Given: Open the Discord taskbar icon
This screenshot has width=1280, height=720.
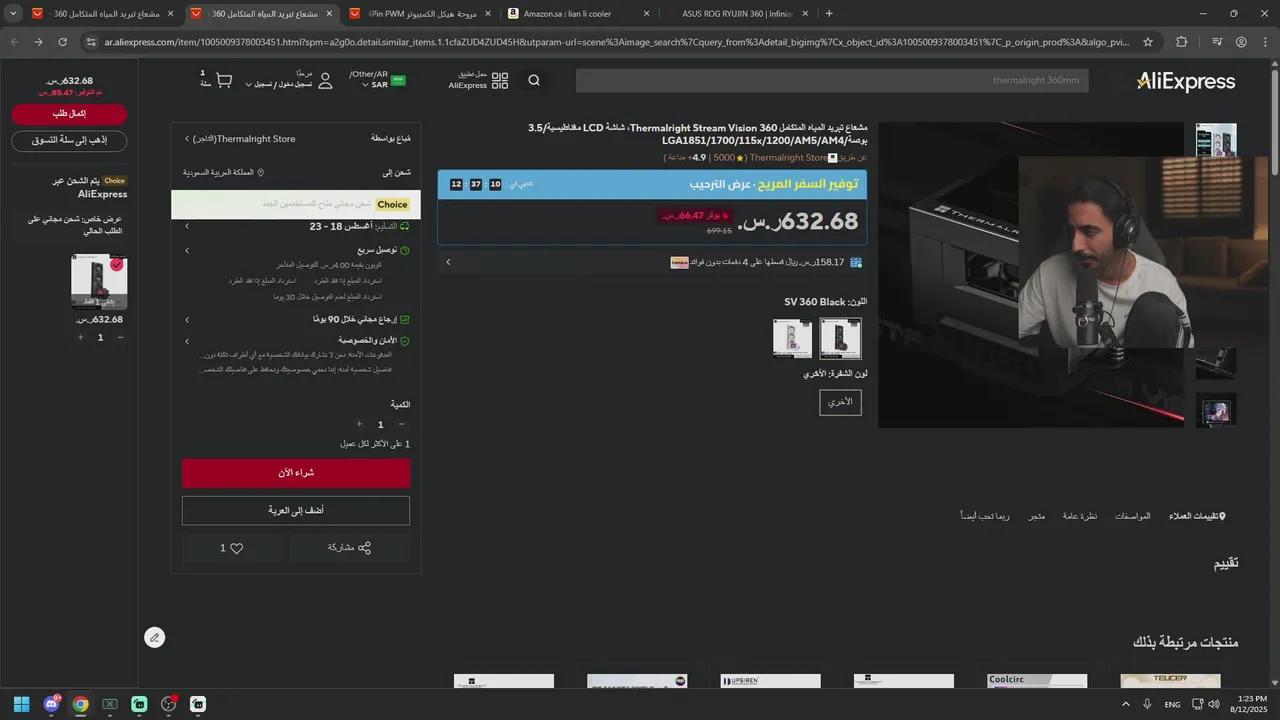Looking at the screenshot, I should [x=51, y=704].
